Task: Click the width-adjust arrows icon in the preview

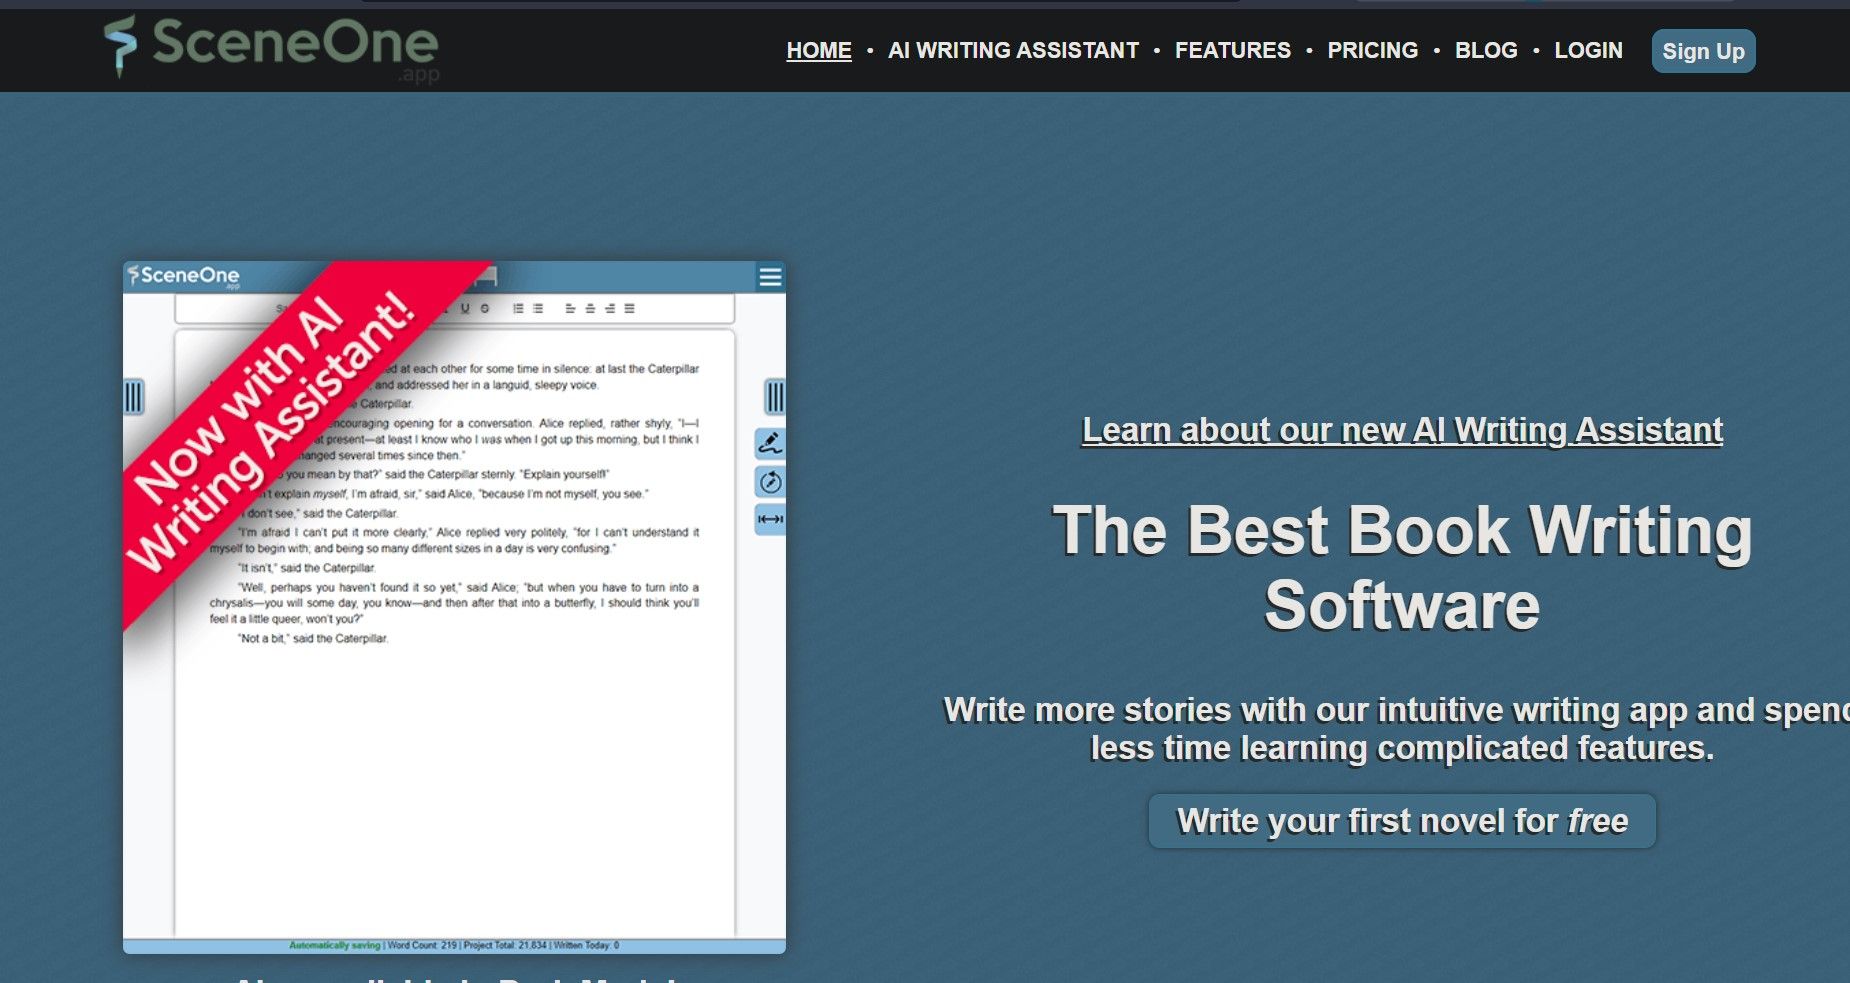Action: 769,520
